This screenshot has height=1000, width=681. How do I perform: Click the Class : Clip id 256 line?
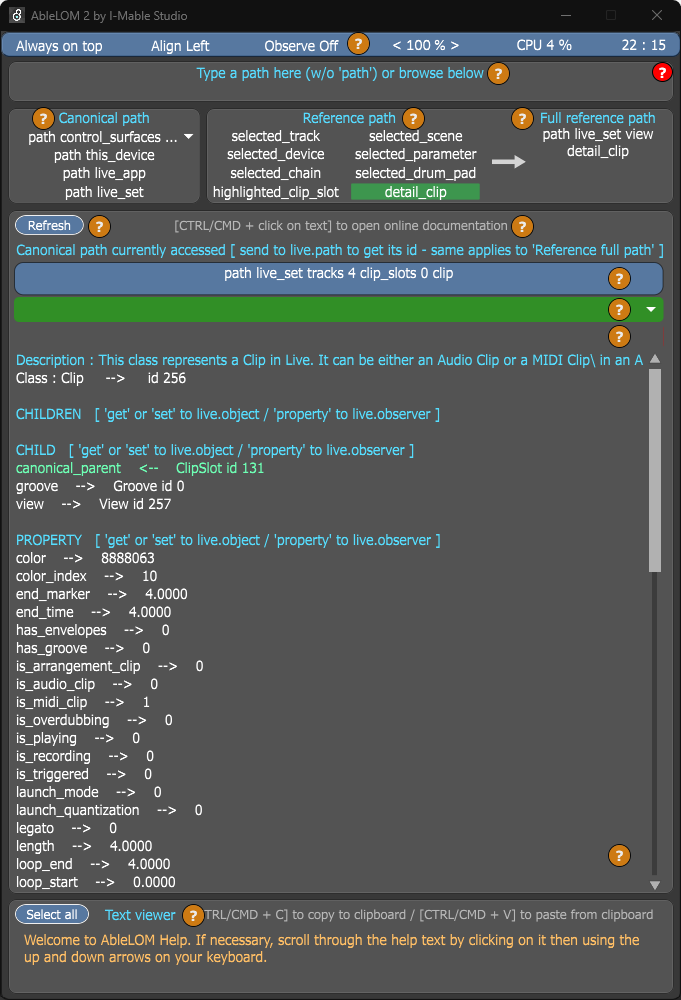point(101,378)
